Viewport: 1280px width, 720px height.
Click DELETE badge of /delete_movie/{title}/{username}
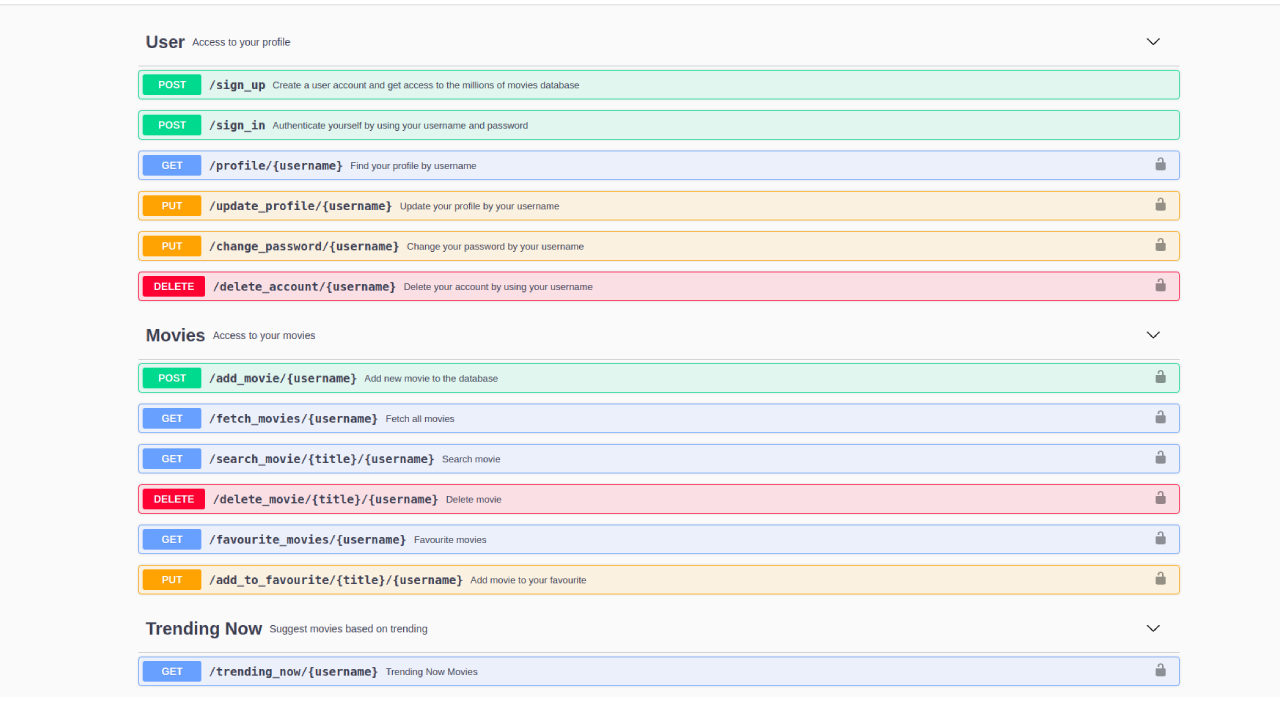[174, 499]
